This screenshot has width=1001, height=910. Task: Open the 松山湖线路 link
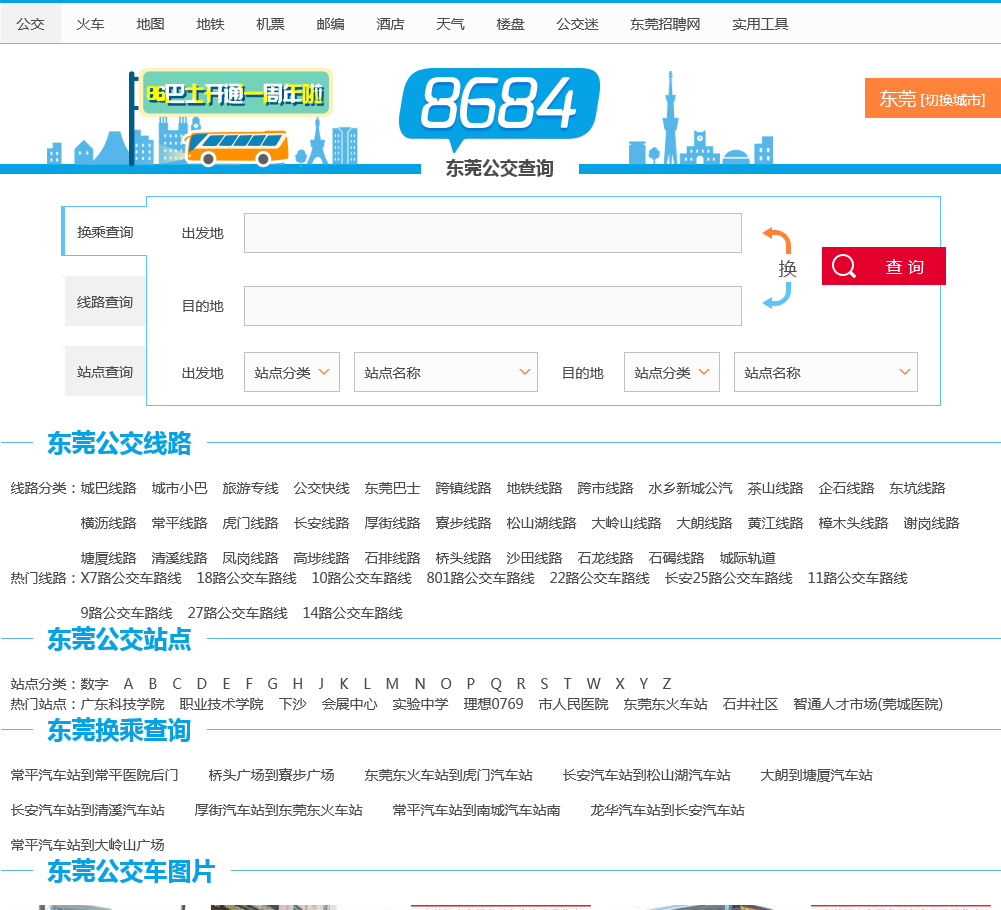tap(541, 524)
